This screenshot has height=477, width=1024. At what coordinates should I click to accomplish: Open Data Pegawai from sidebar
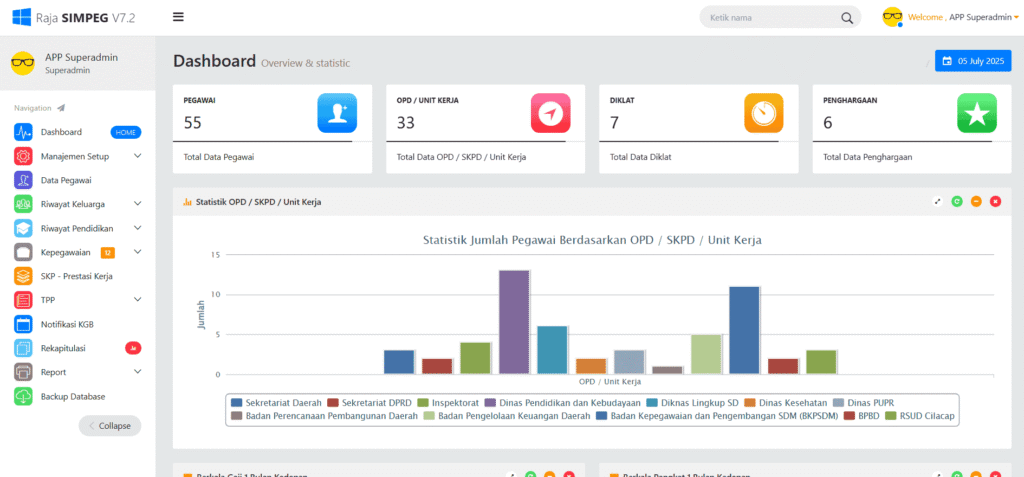tap(66, 180)
